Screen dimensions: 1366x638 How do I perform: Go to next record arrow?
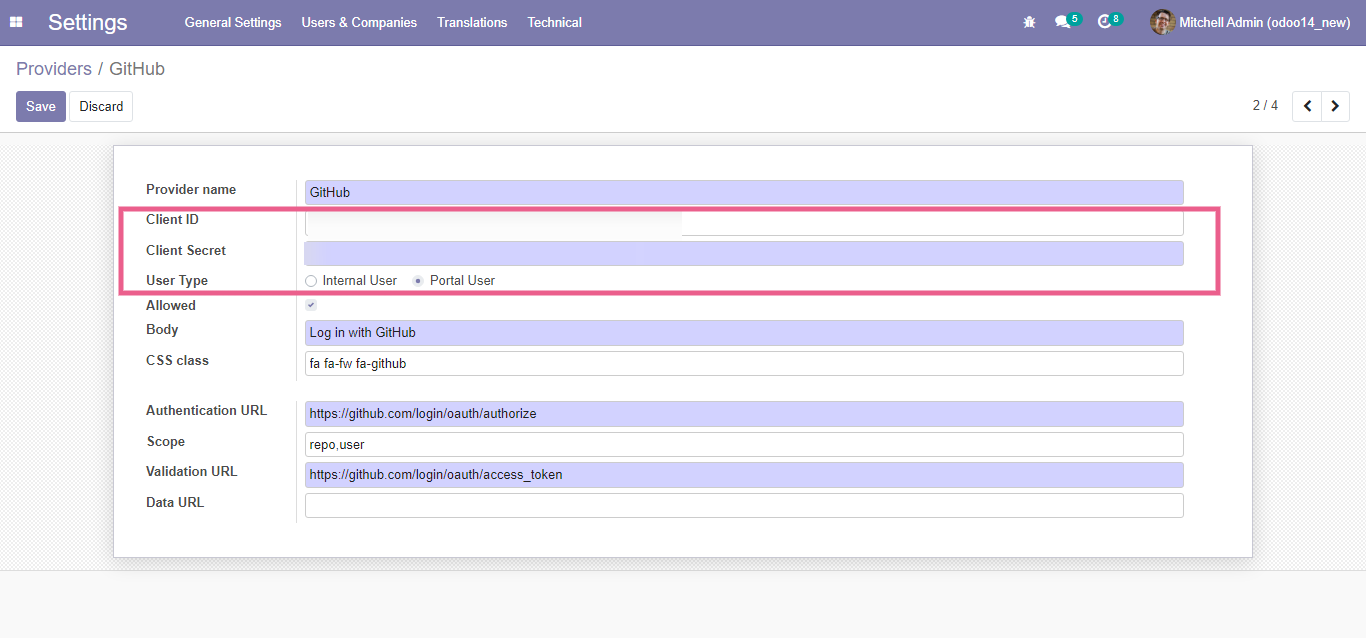[1335, 106]
